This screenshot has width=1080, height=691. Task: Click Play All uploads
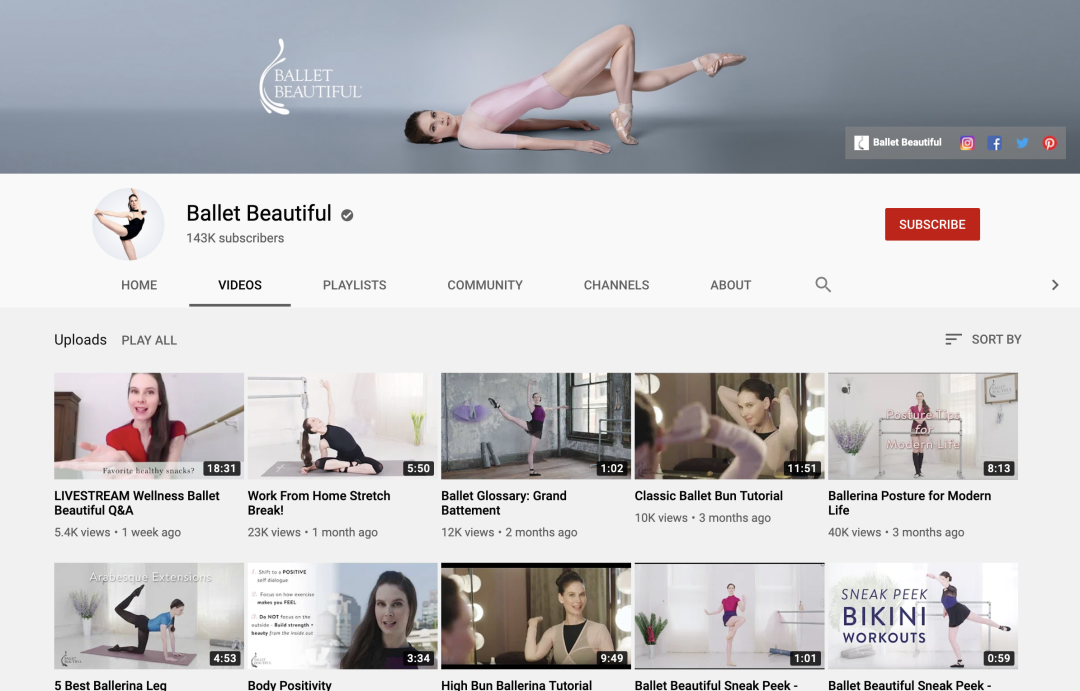149,340
